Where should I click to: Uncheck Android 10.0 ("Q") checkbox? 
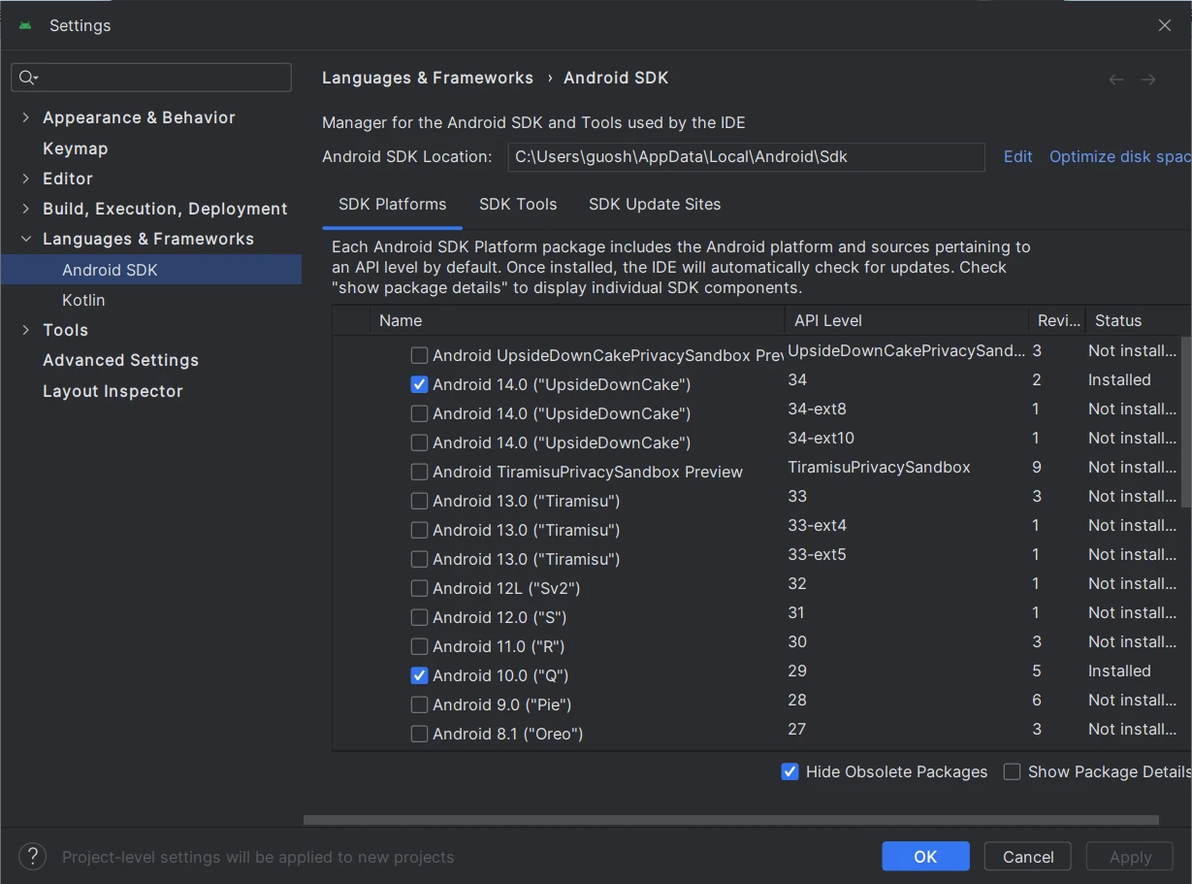click(x=420, y=676)
